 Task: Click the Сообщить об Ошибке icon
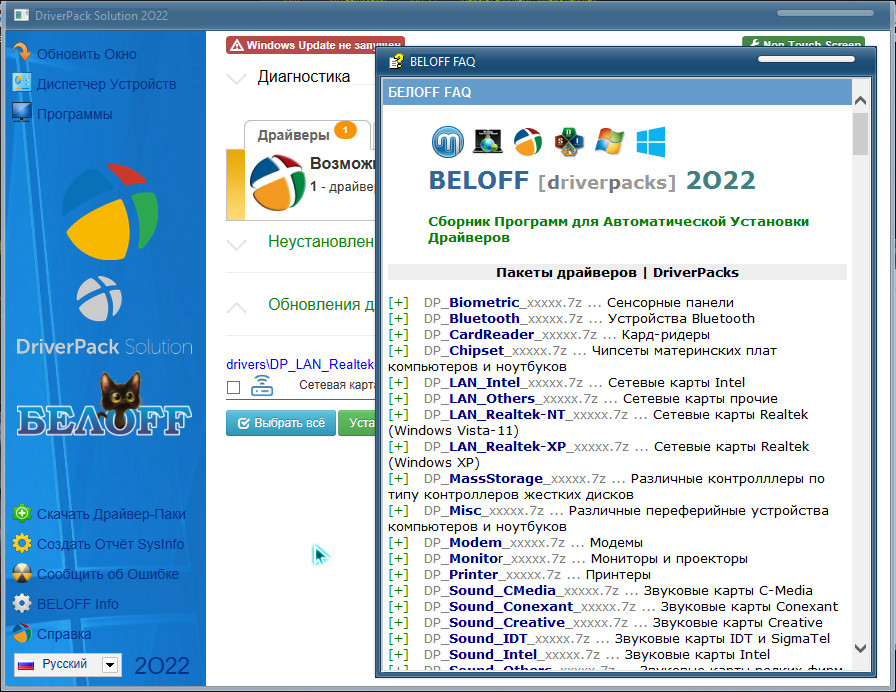(x=21, y=574)
